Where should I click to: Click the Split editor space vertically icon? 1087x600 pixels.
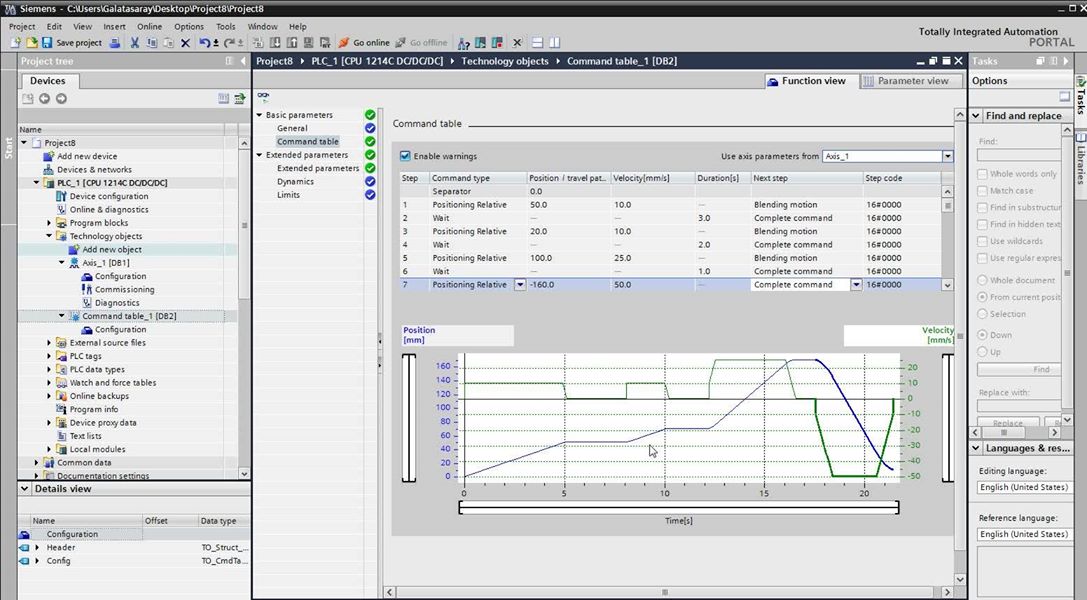tap(555, 43)
